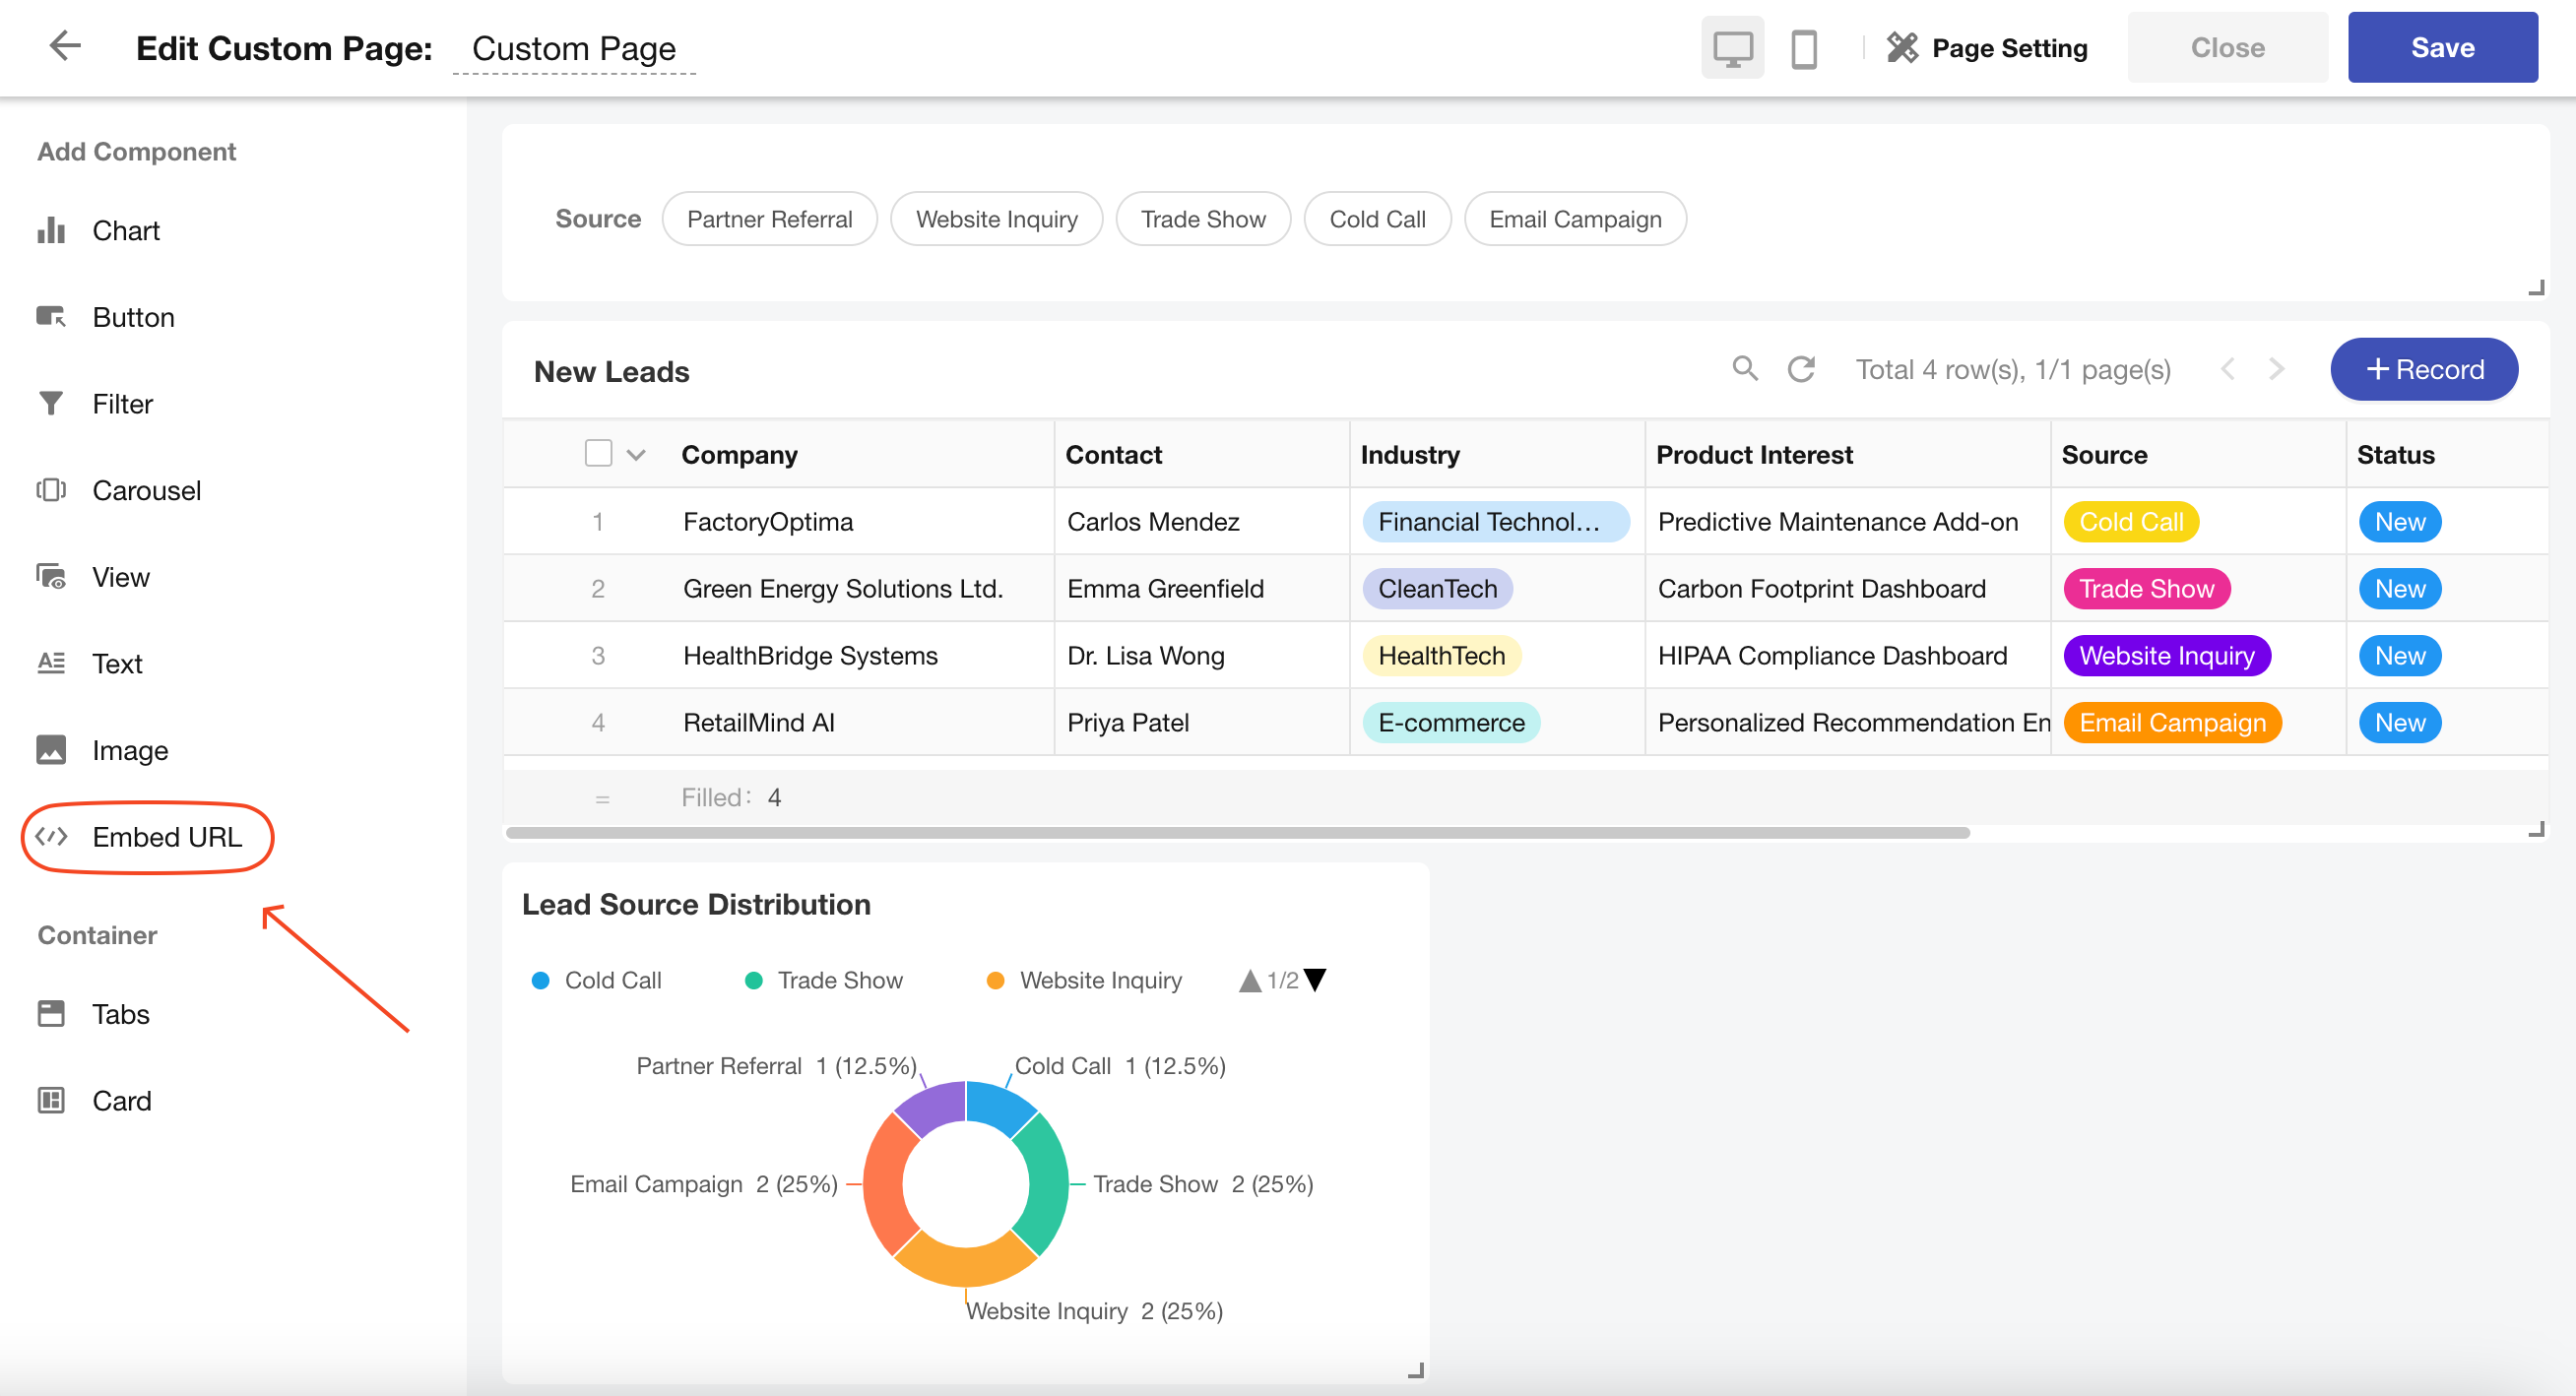The width and height of the screenshot is (2576, 1396).
Task: Click the Save button
Action: coord(2441,48)
